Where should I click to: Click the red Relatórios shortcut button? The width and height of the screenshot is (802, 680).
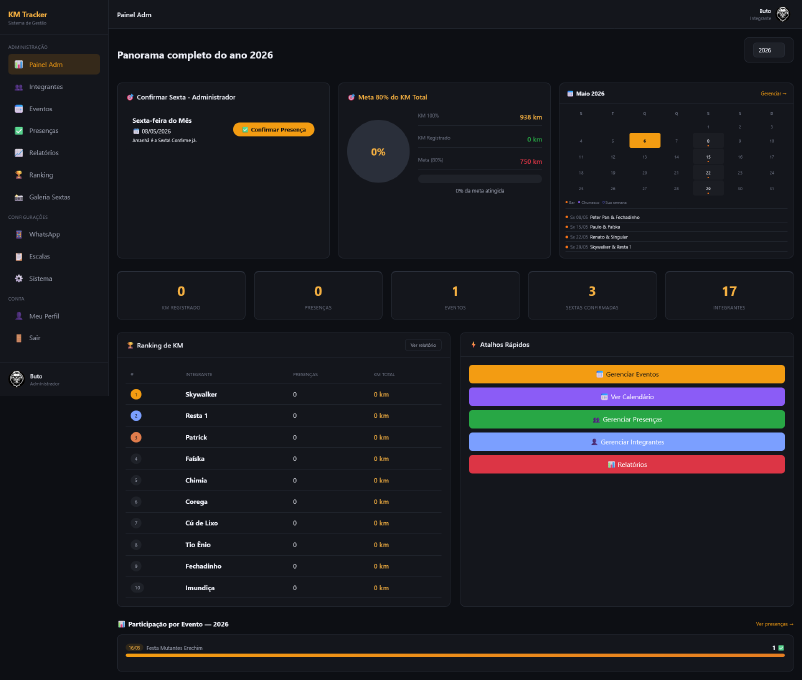[x=627, y=465]
